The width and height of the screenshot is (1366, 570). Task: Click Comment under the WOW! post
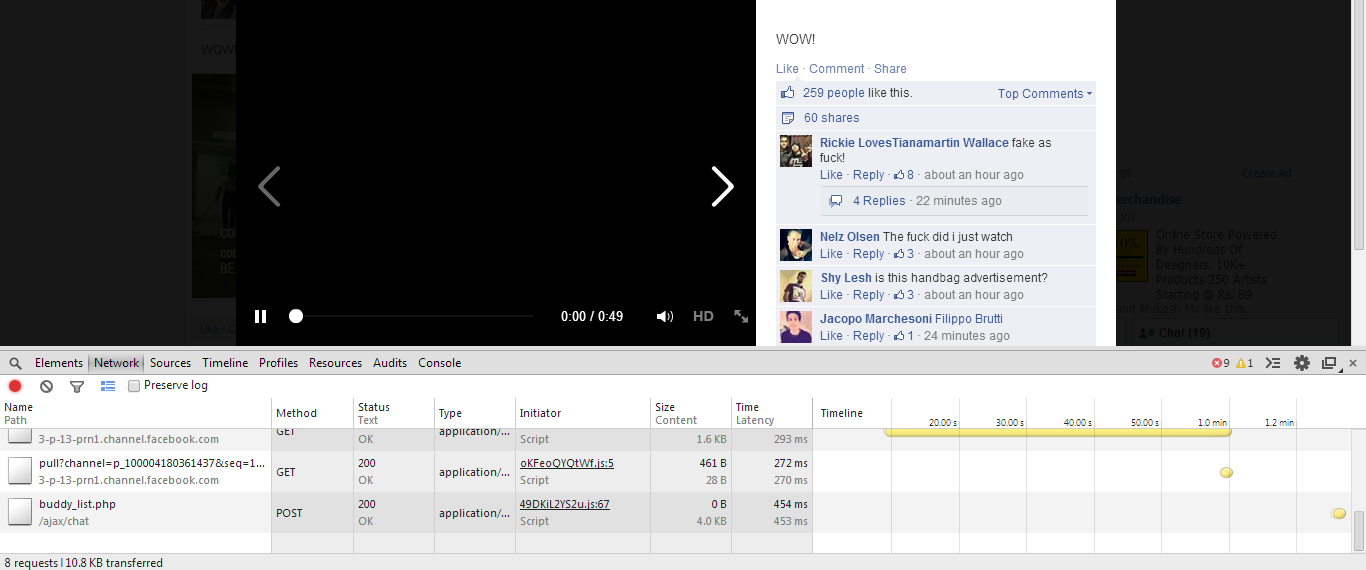(x=836, y=69)
